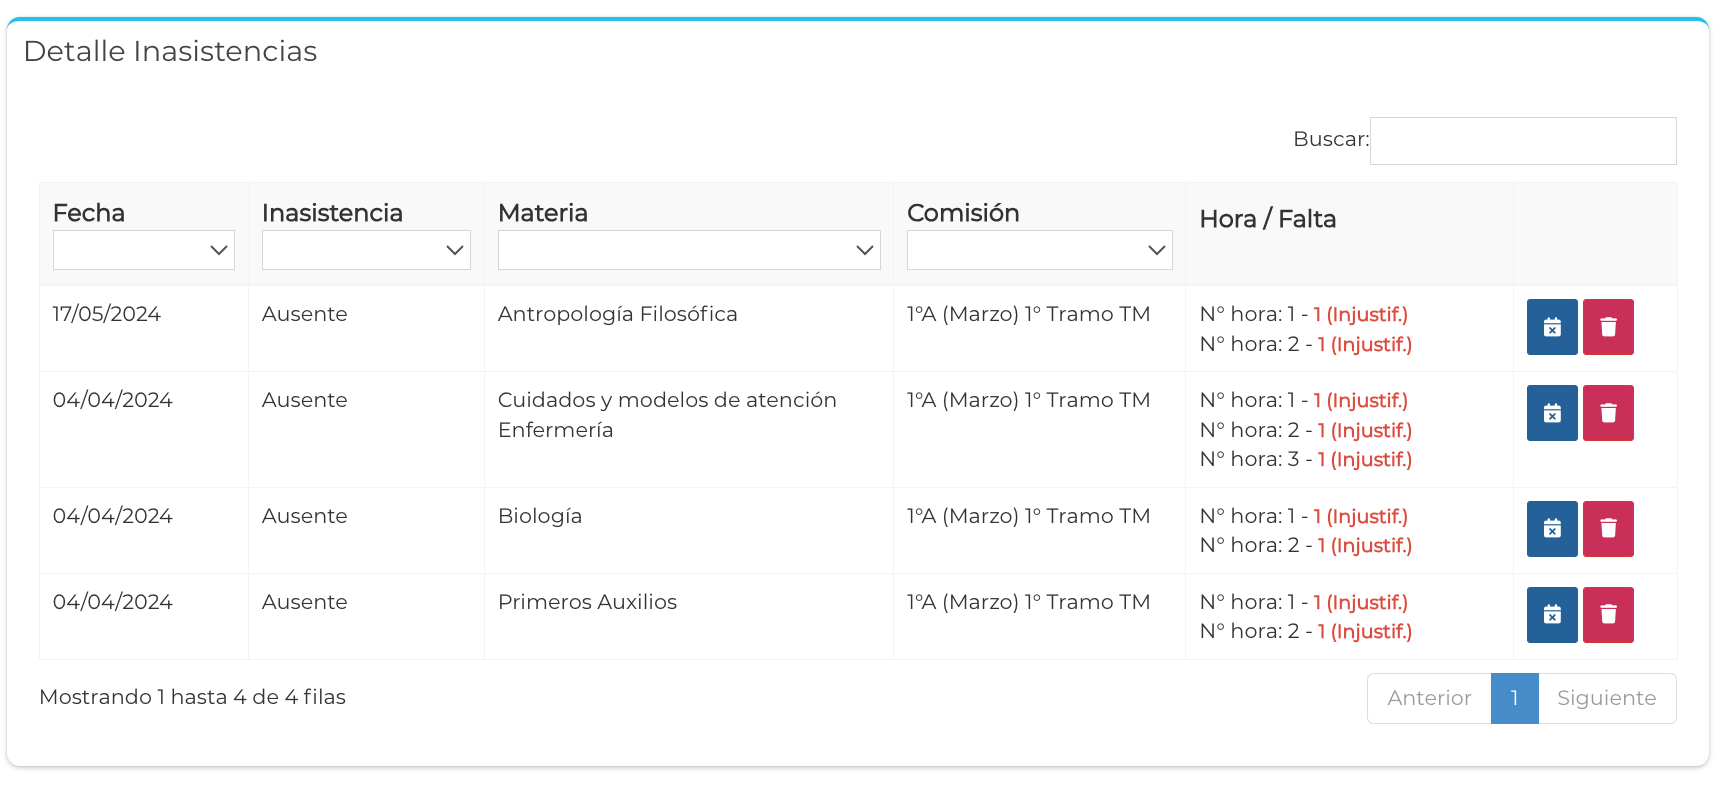Click the Materia column header label
This screenshot has width=1722, height=802.
(543, 213)
